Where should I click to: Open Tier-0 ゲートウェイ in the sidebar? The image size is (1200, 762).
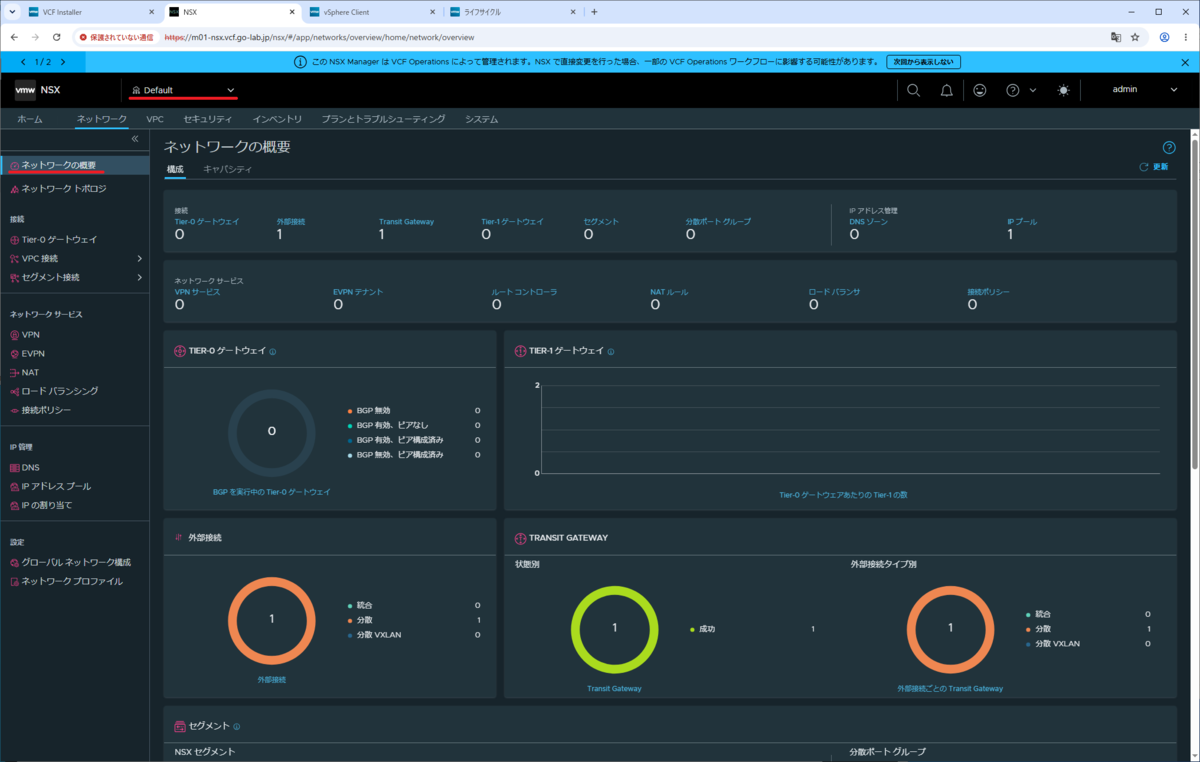(x=59, y=239)
